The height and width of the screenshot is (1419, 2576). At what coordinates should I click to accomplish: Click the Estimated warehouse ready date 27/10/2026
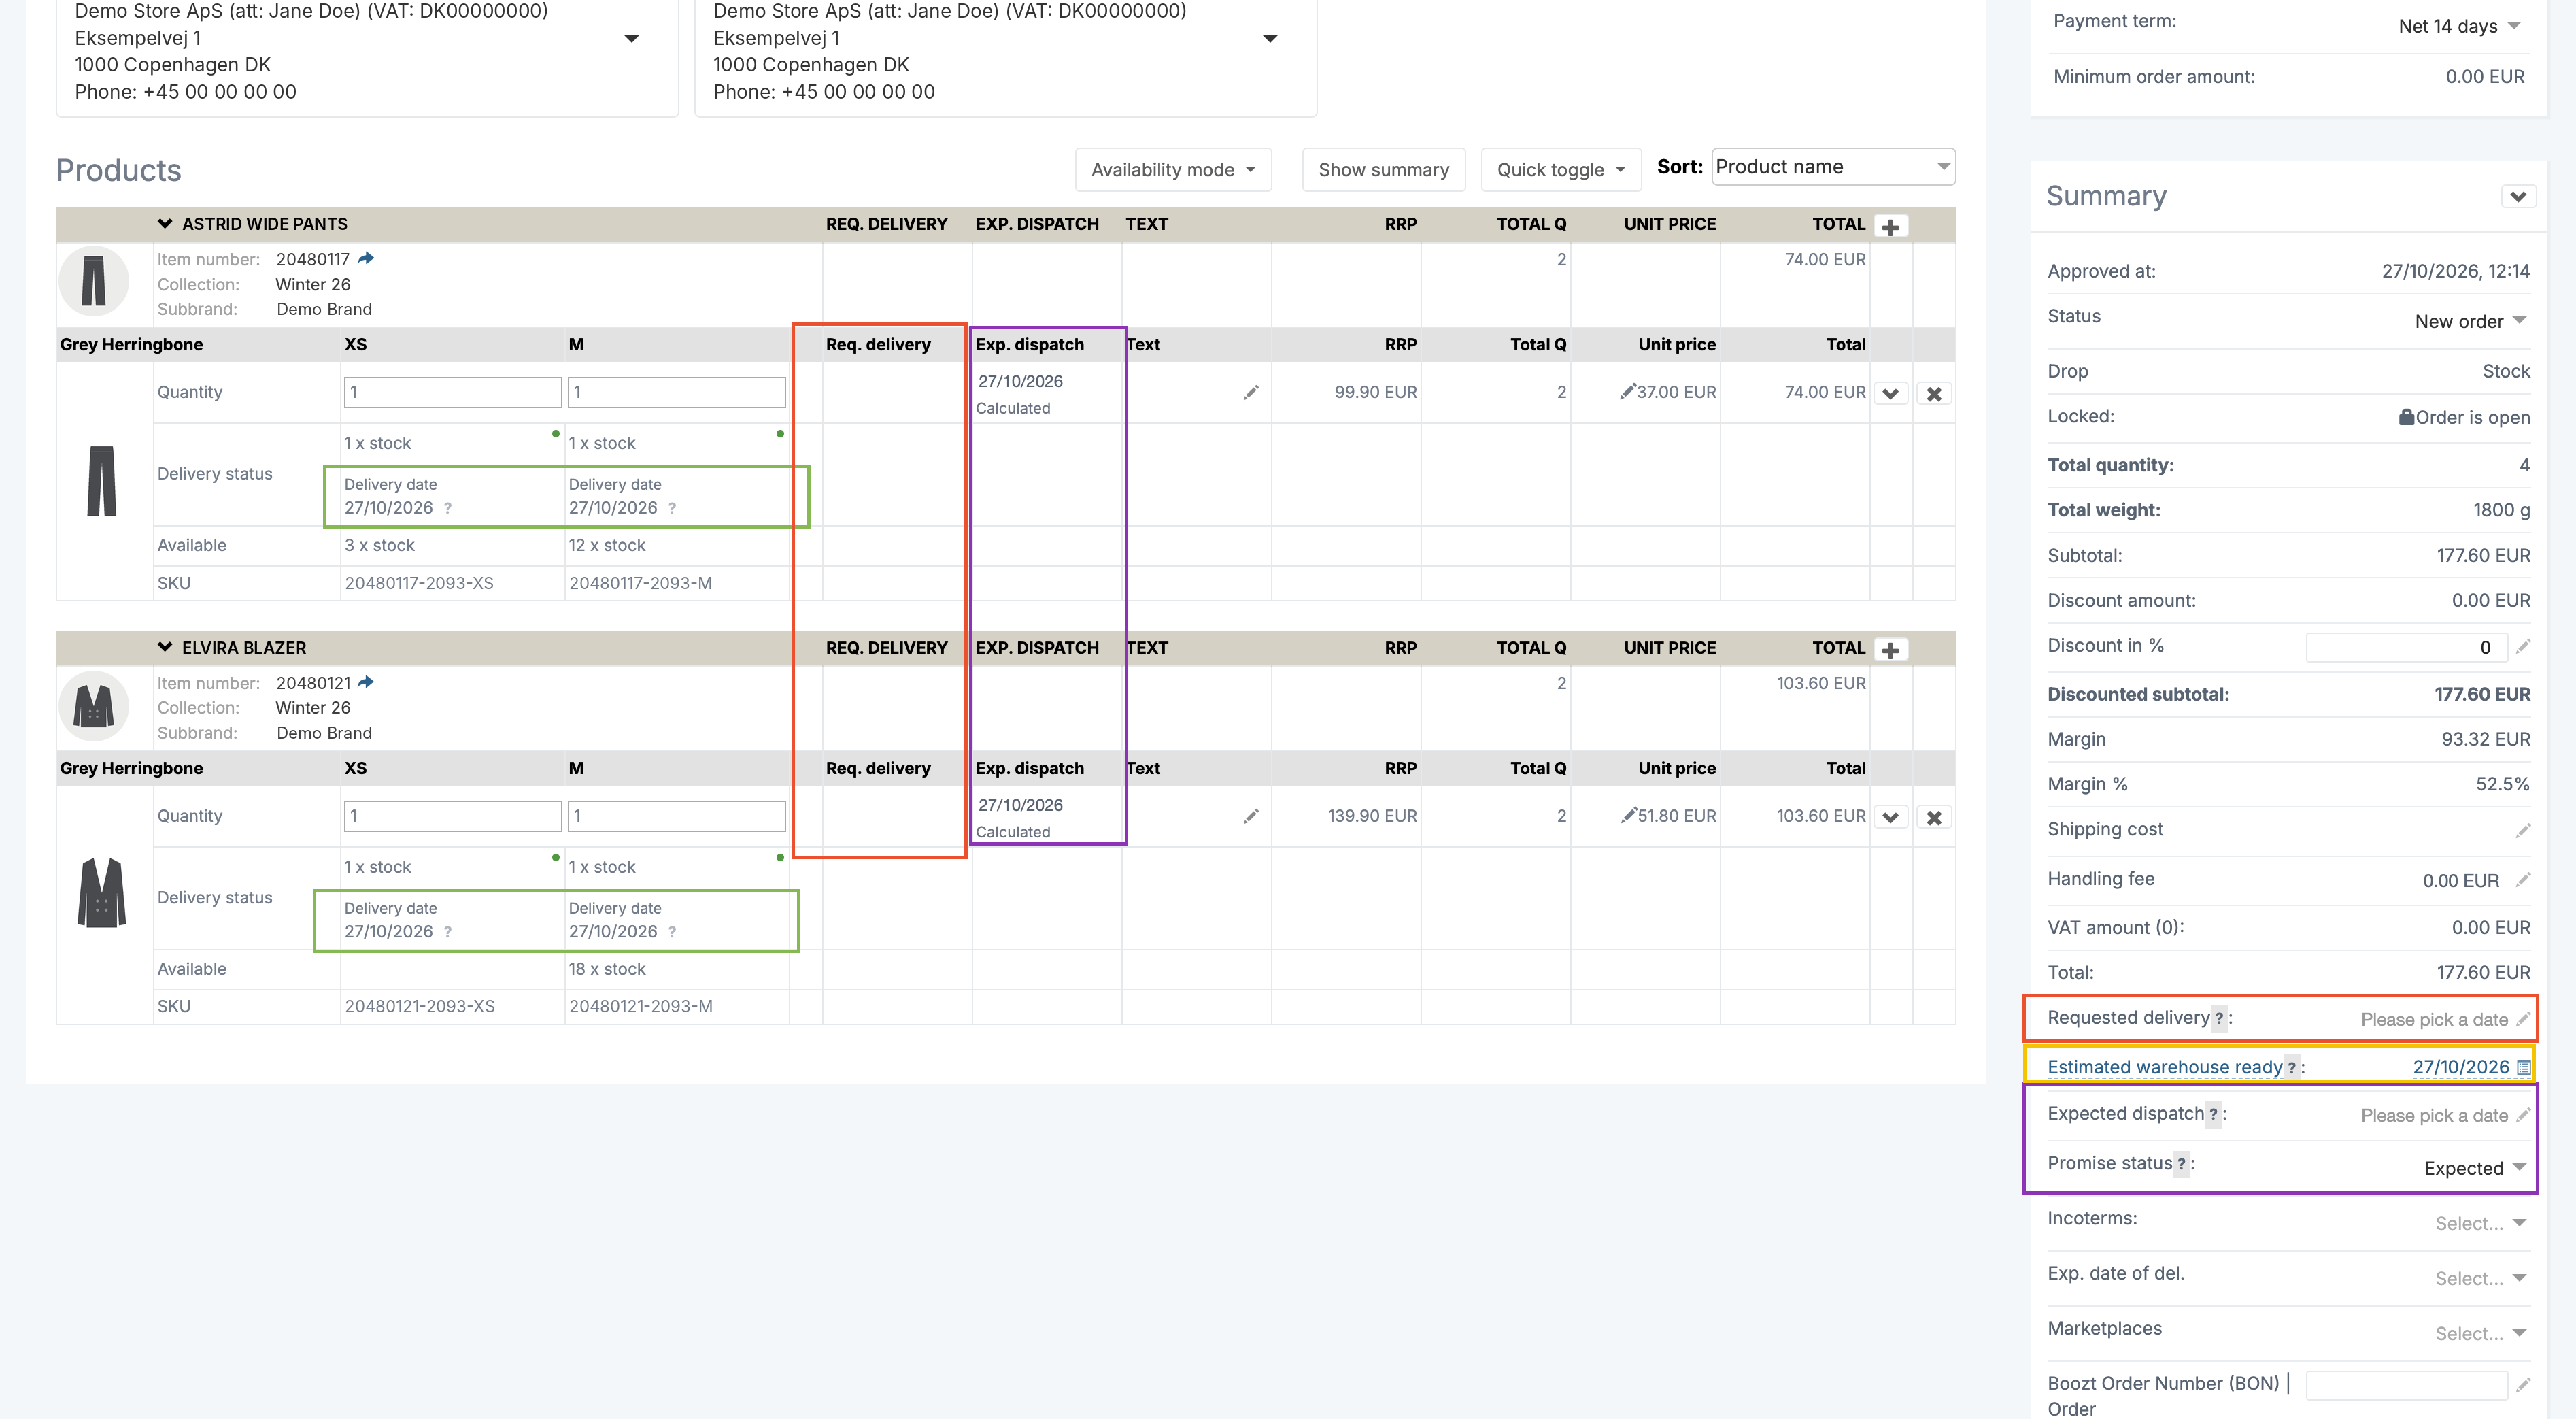click(x=2460, y=1068)
